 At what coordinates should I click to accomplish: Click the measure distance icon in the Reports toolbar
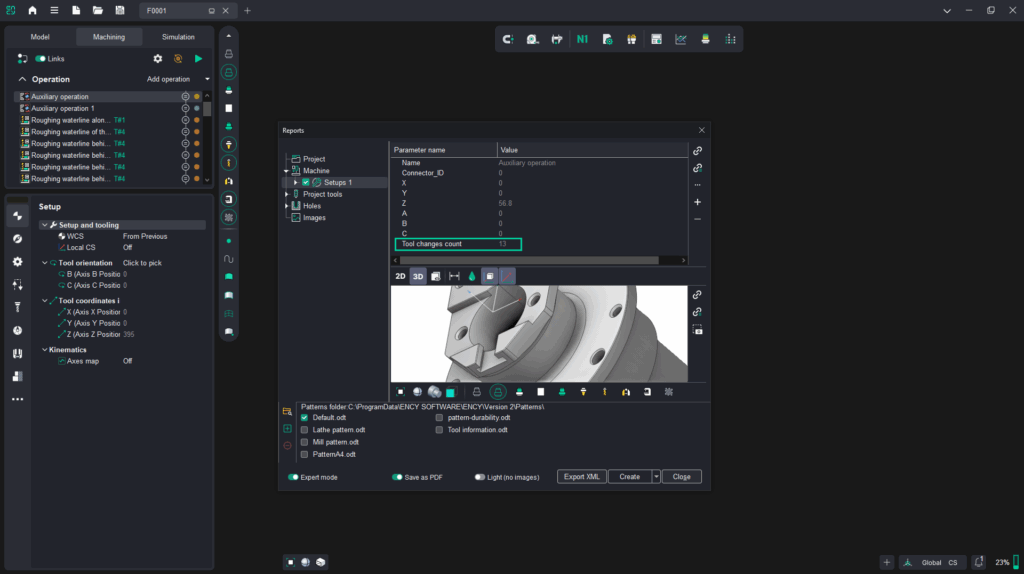point(454,276)
